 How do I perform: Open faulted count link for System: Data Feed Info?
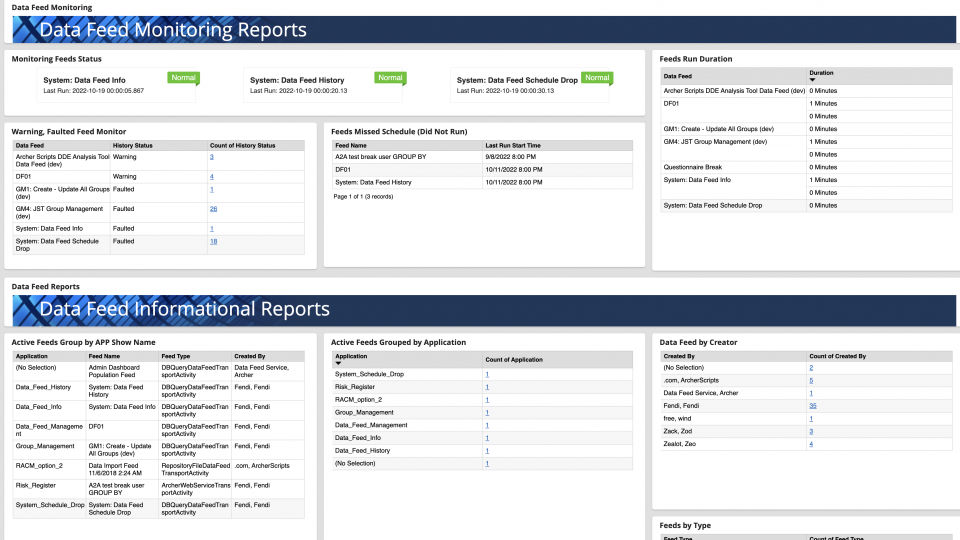coord(212,229)
